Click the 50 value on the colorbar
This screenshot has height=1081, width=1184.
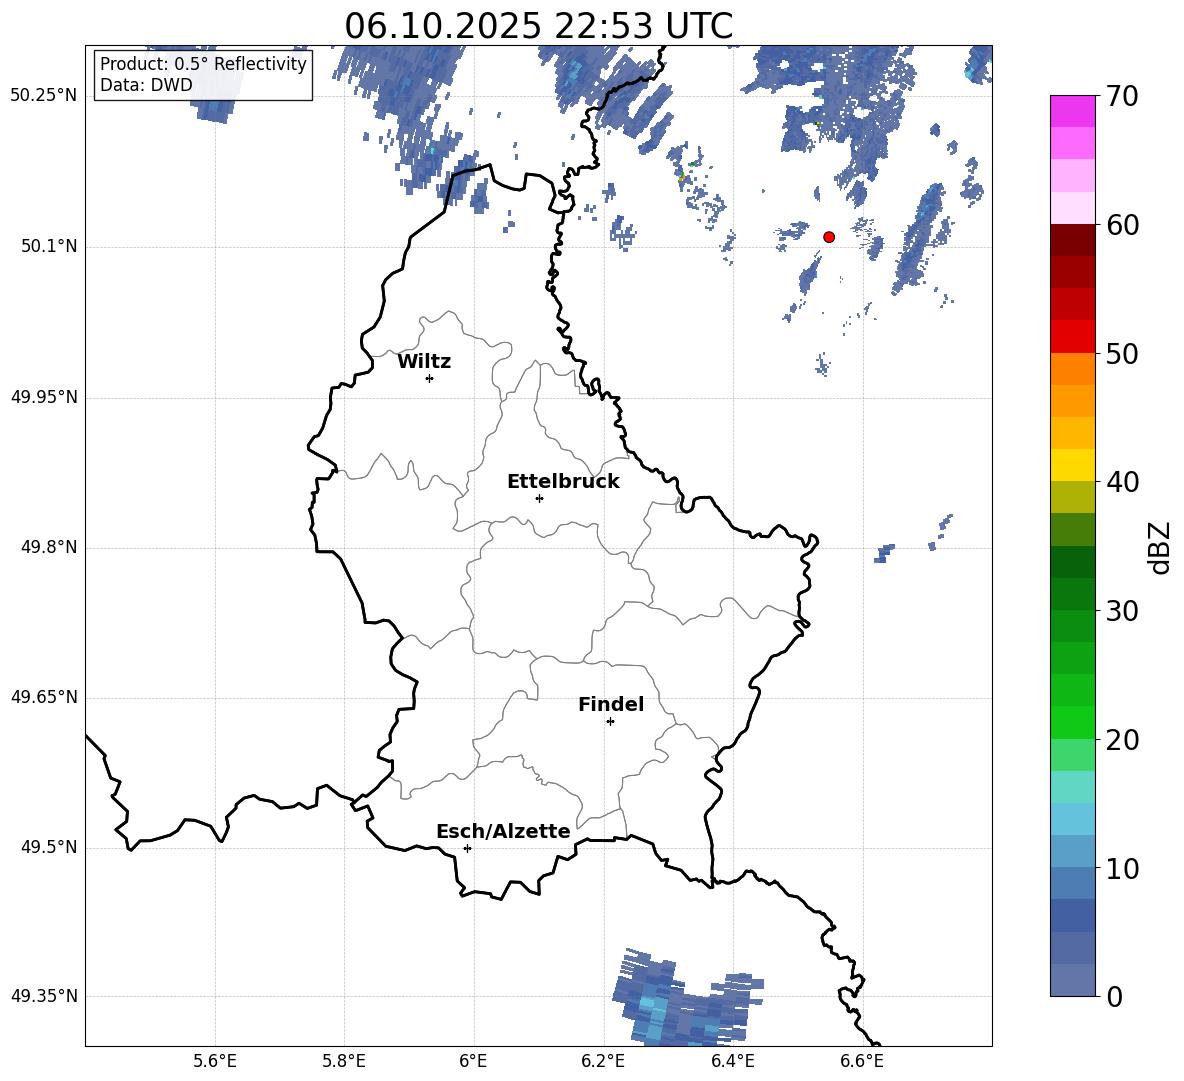click(1122, 353)
